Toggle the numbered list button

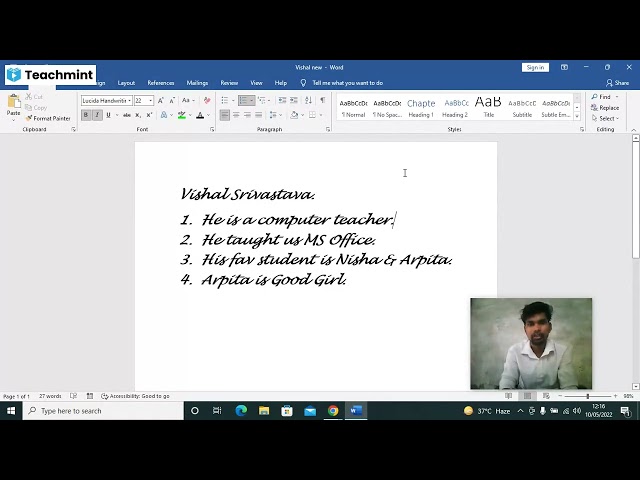[x=244, y=100]
